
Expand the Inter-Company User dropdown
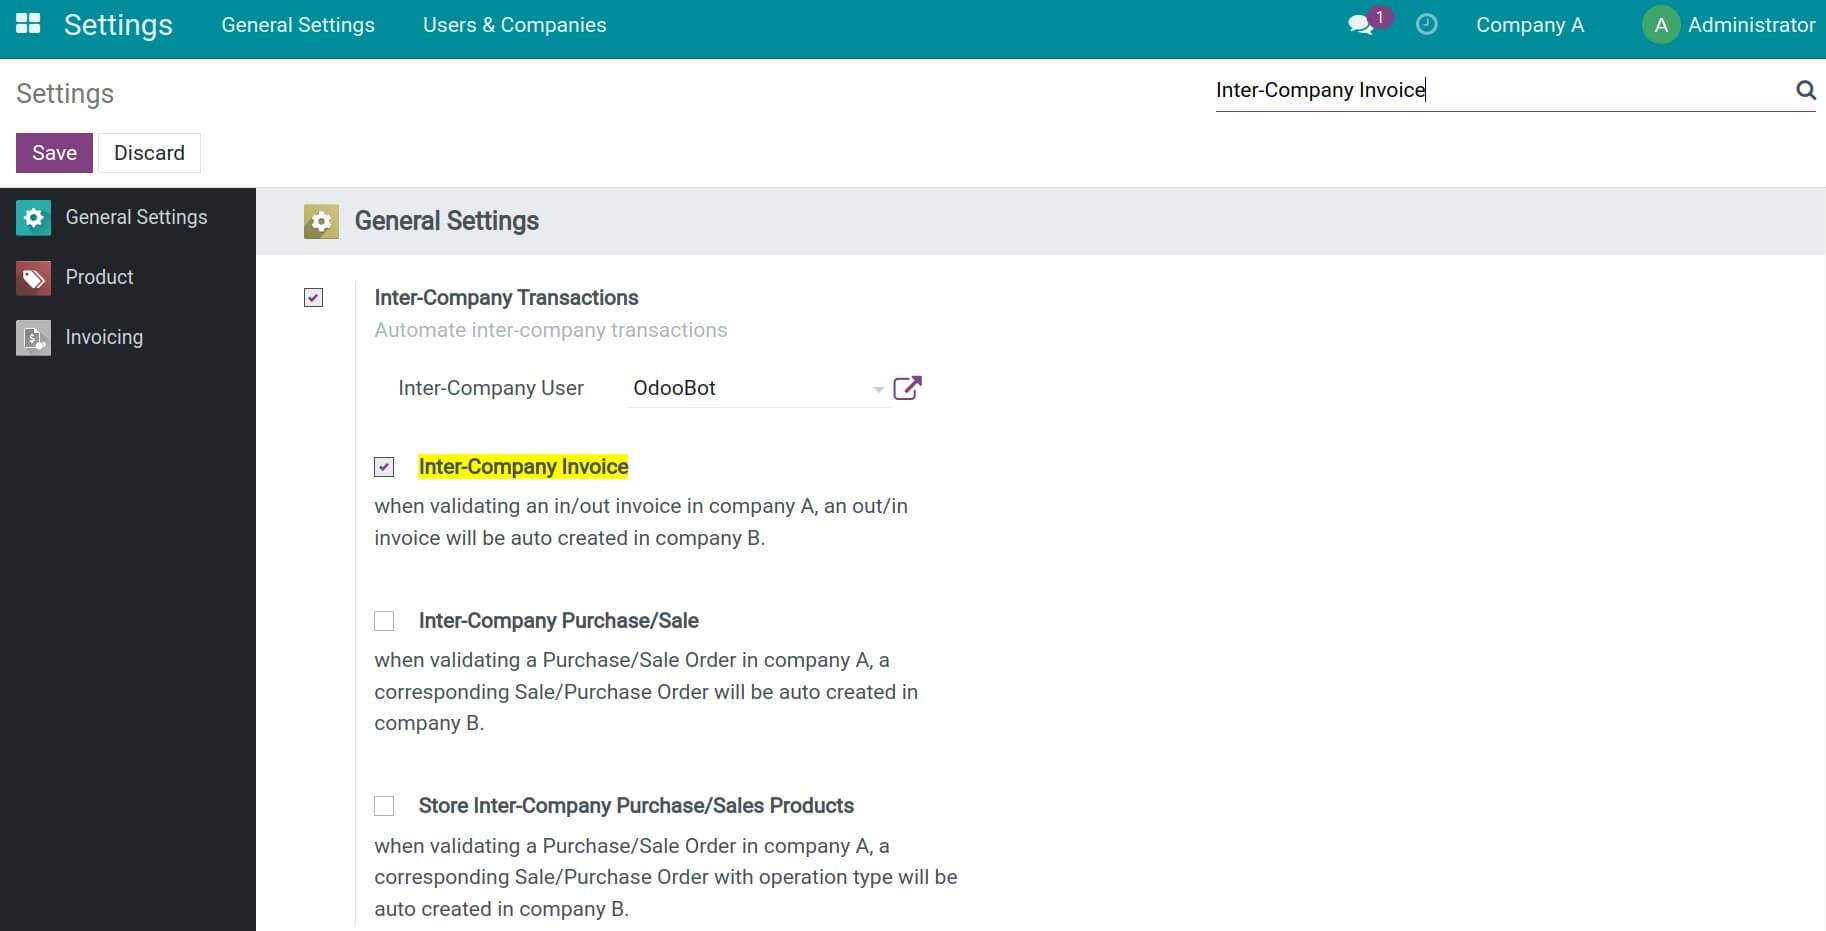pos(878,388)
